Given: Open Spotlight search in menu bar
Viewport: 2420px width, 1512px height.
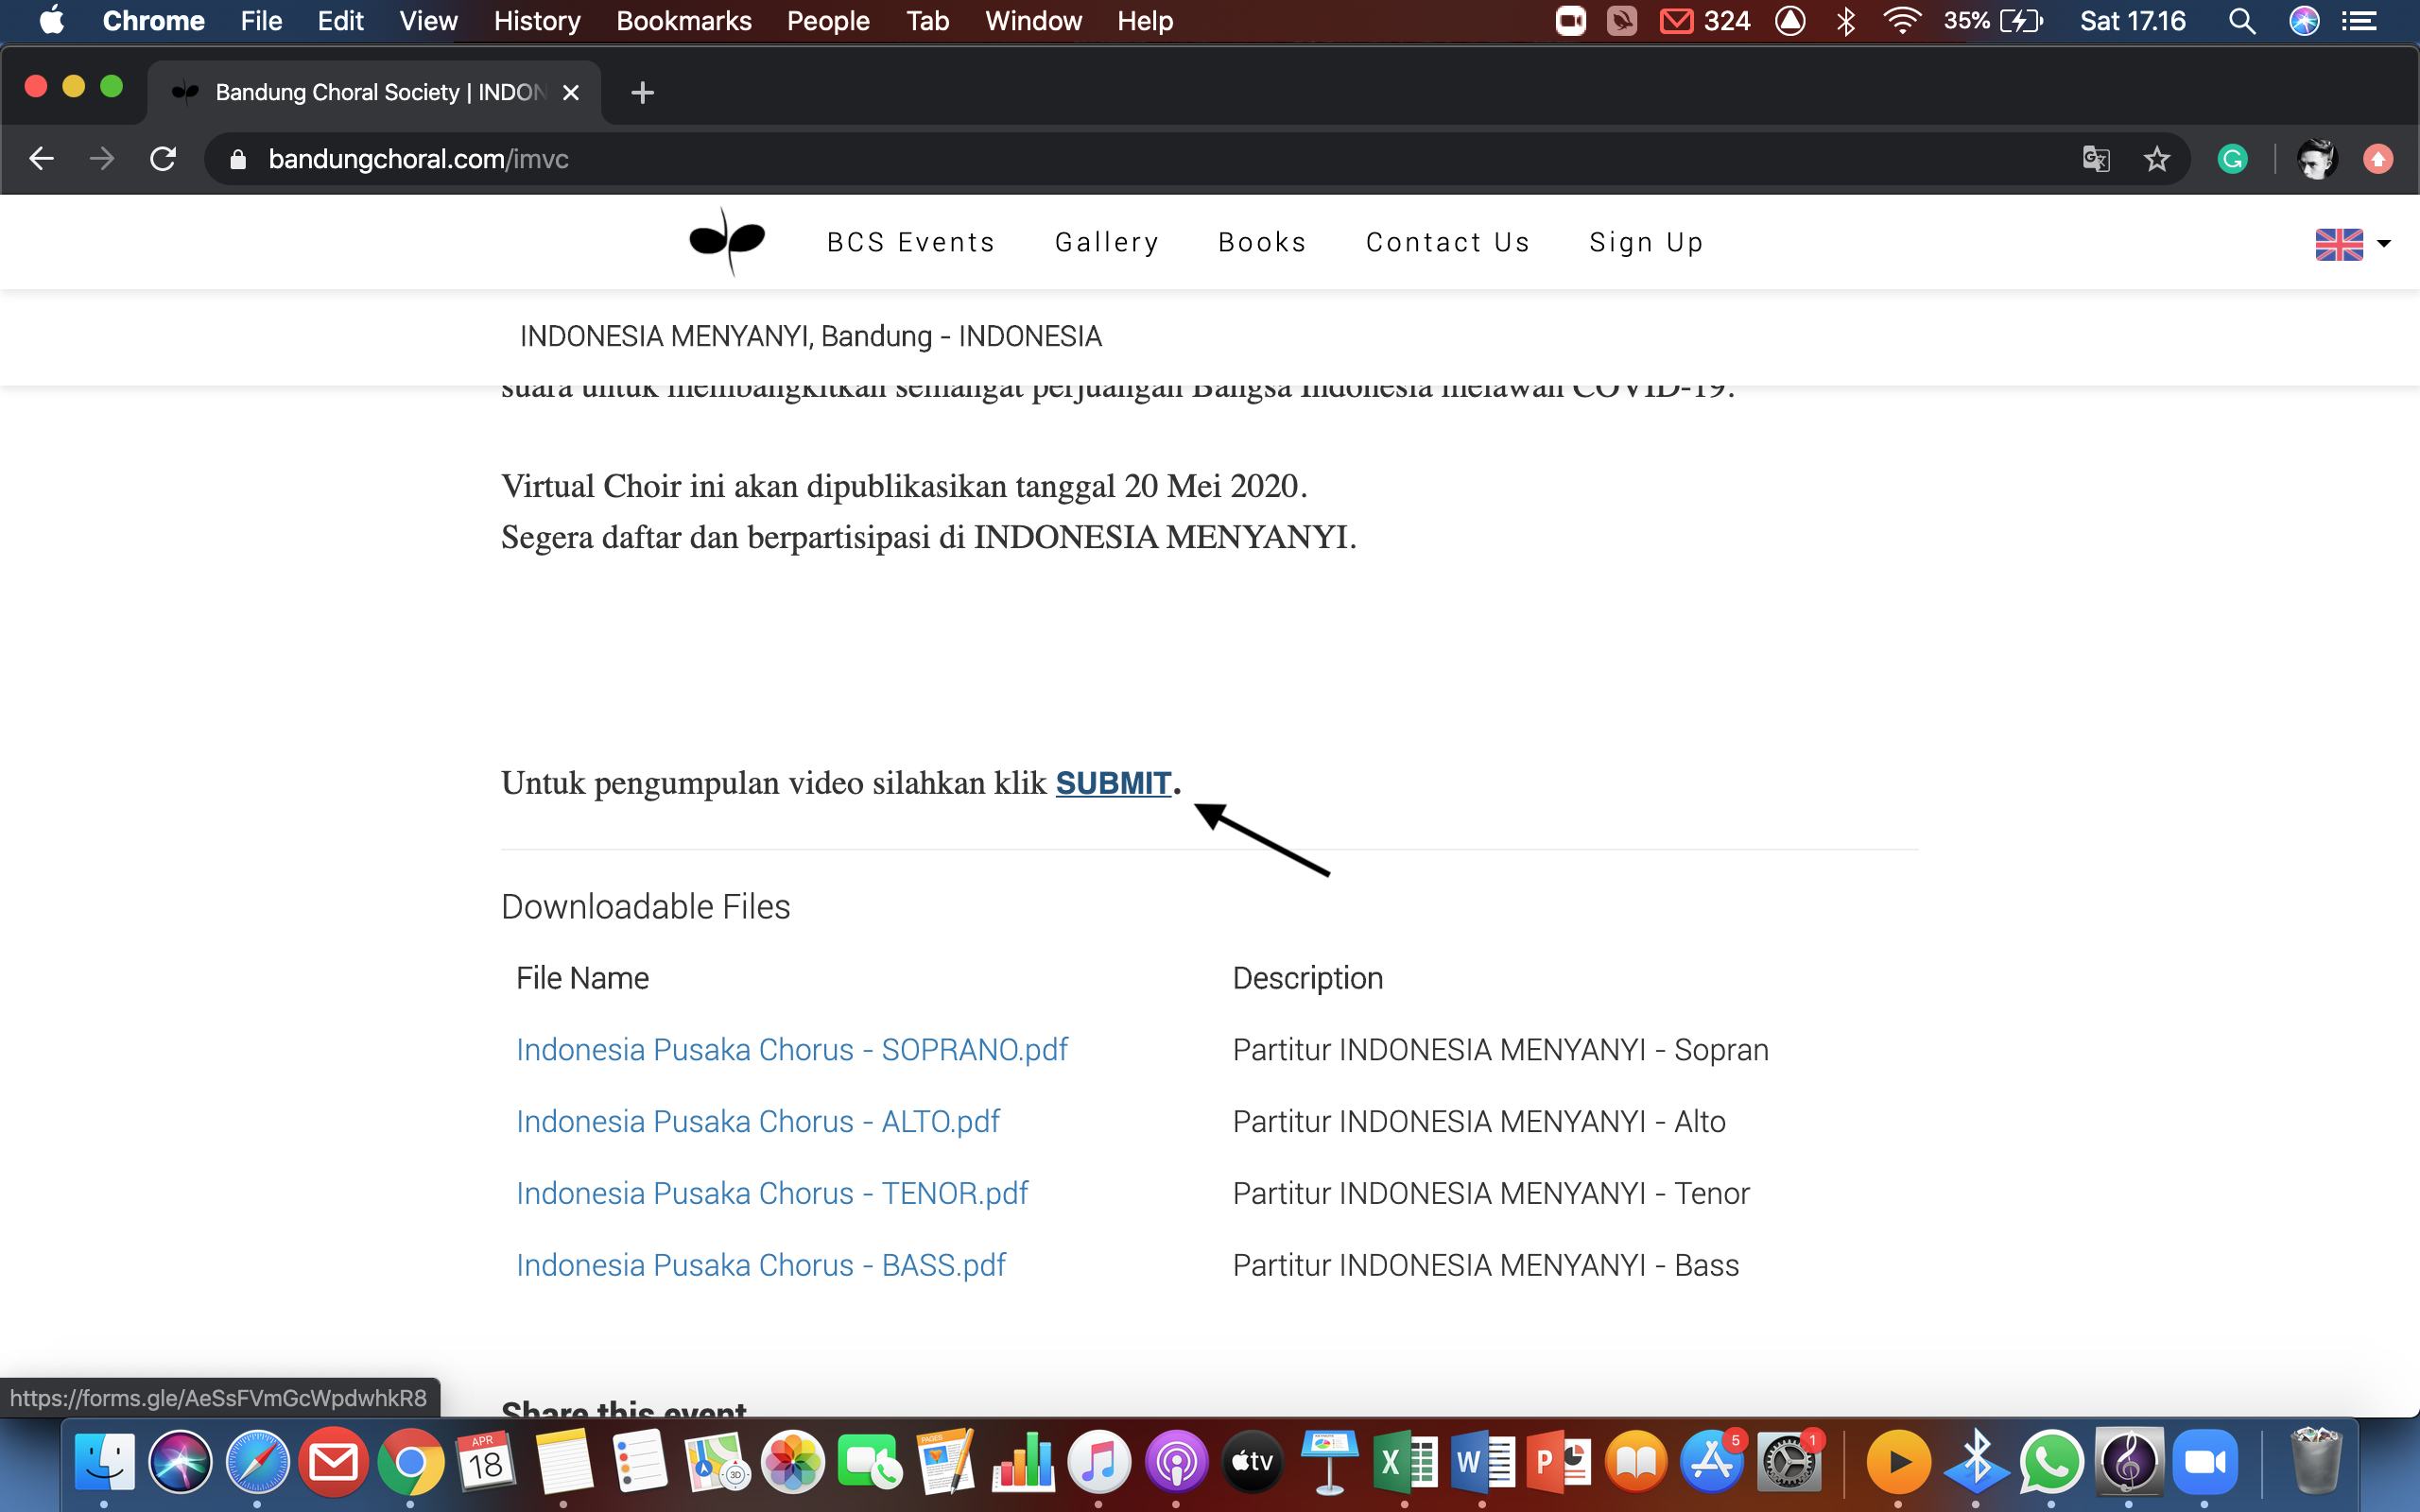Looking at the screenshot, I should (2241, 21).
